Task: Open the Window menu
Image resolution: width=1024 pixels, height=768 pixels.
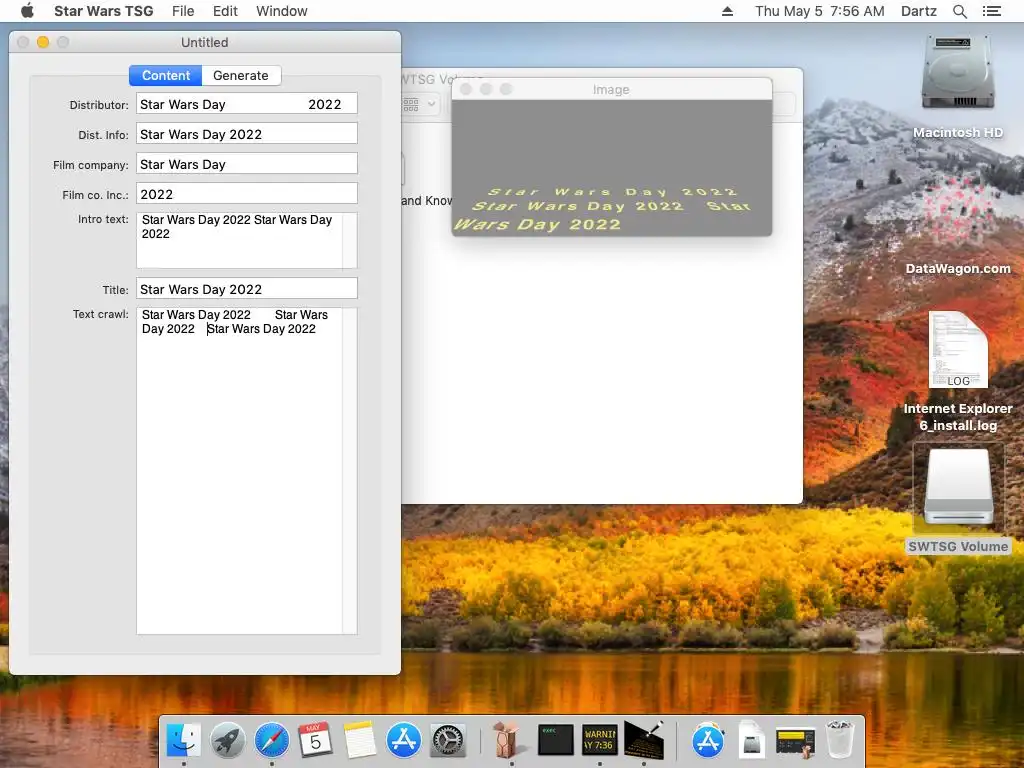Action: click(x=281, y=11)
